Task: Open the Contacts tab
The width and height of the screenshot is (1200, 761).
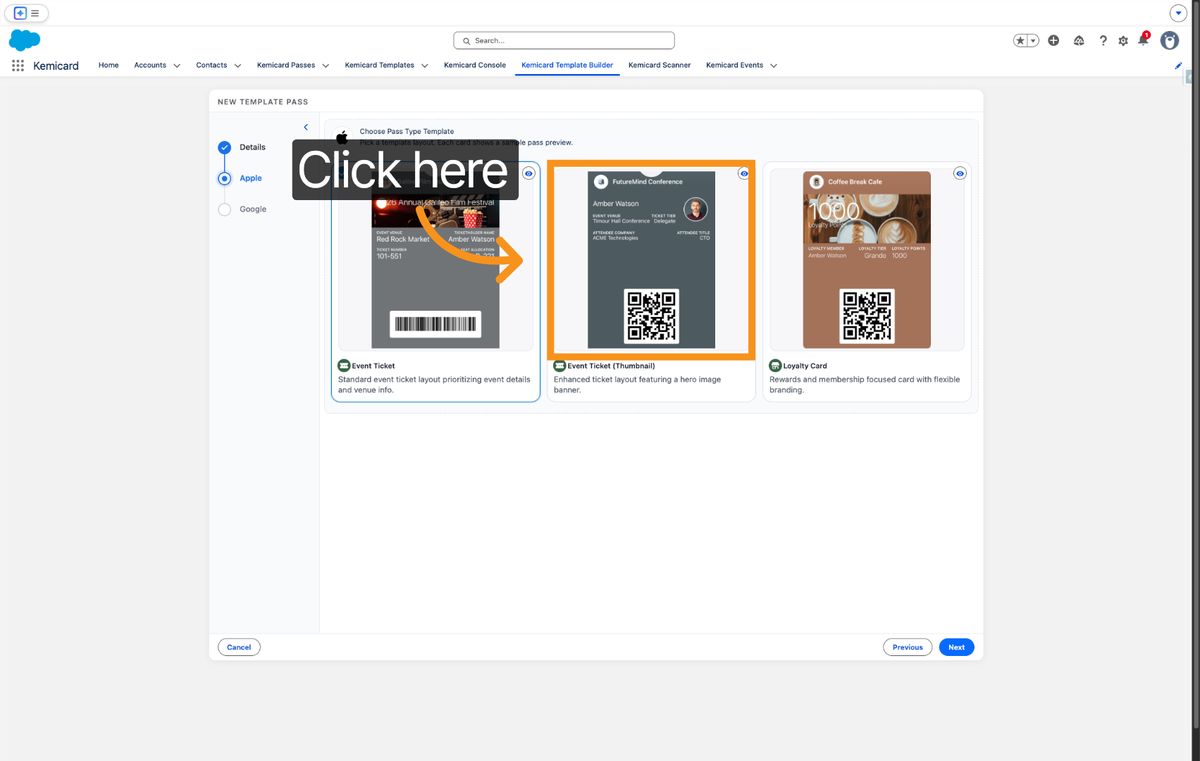Action: tap(211, 65)
